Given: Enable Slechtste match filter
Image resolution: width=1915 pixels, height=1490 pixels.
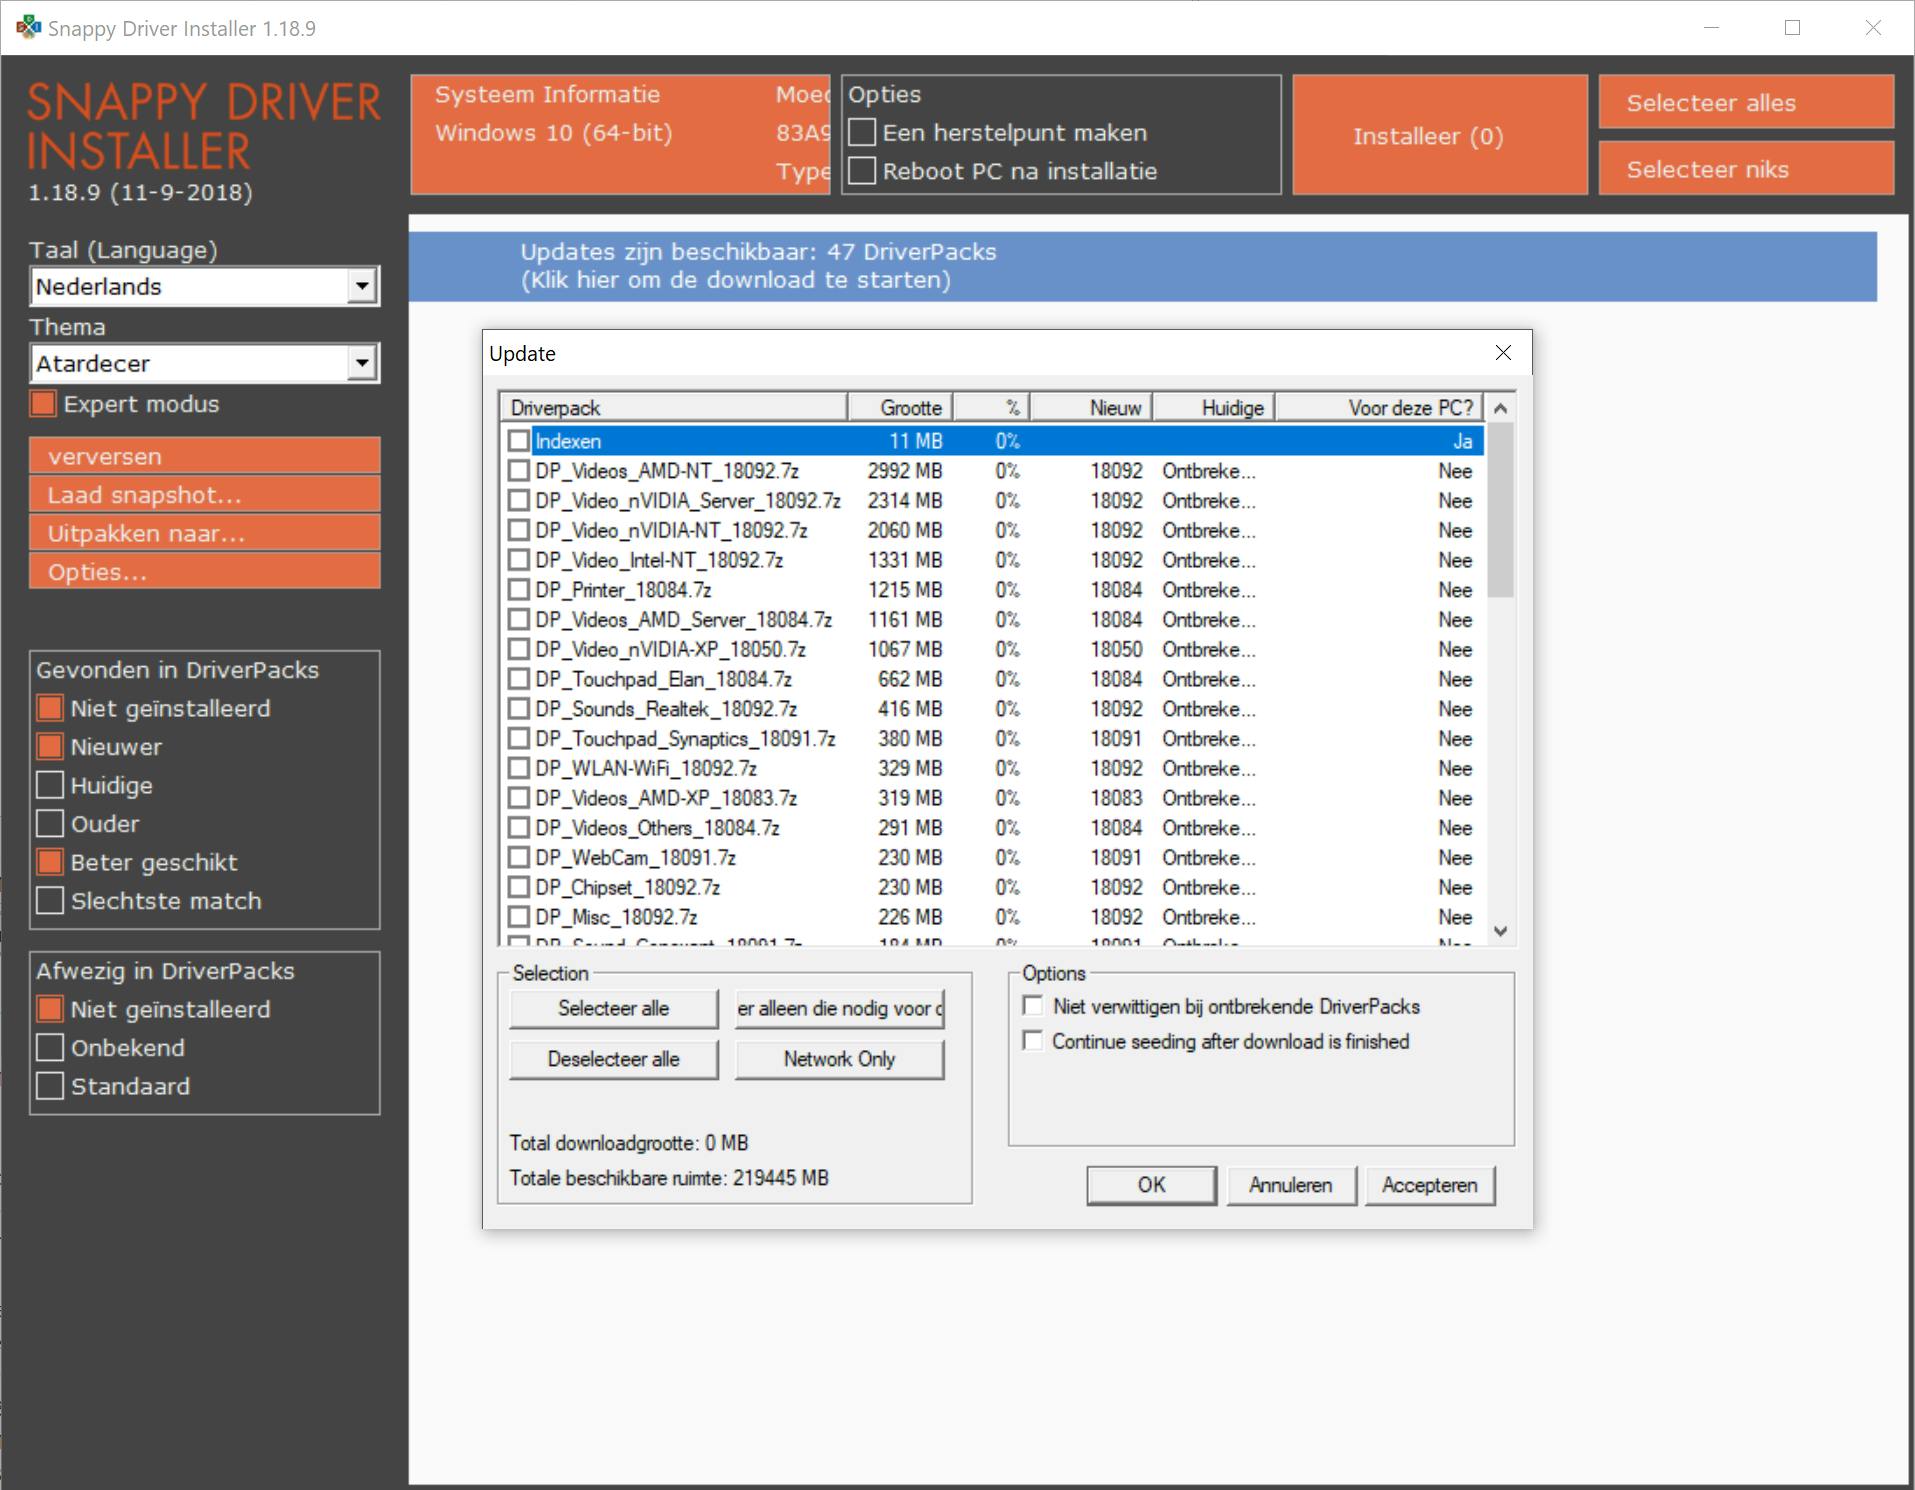Looking at the screenshot, I should click(x=50, y=901).
